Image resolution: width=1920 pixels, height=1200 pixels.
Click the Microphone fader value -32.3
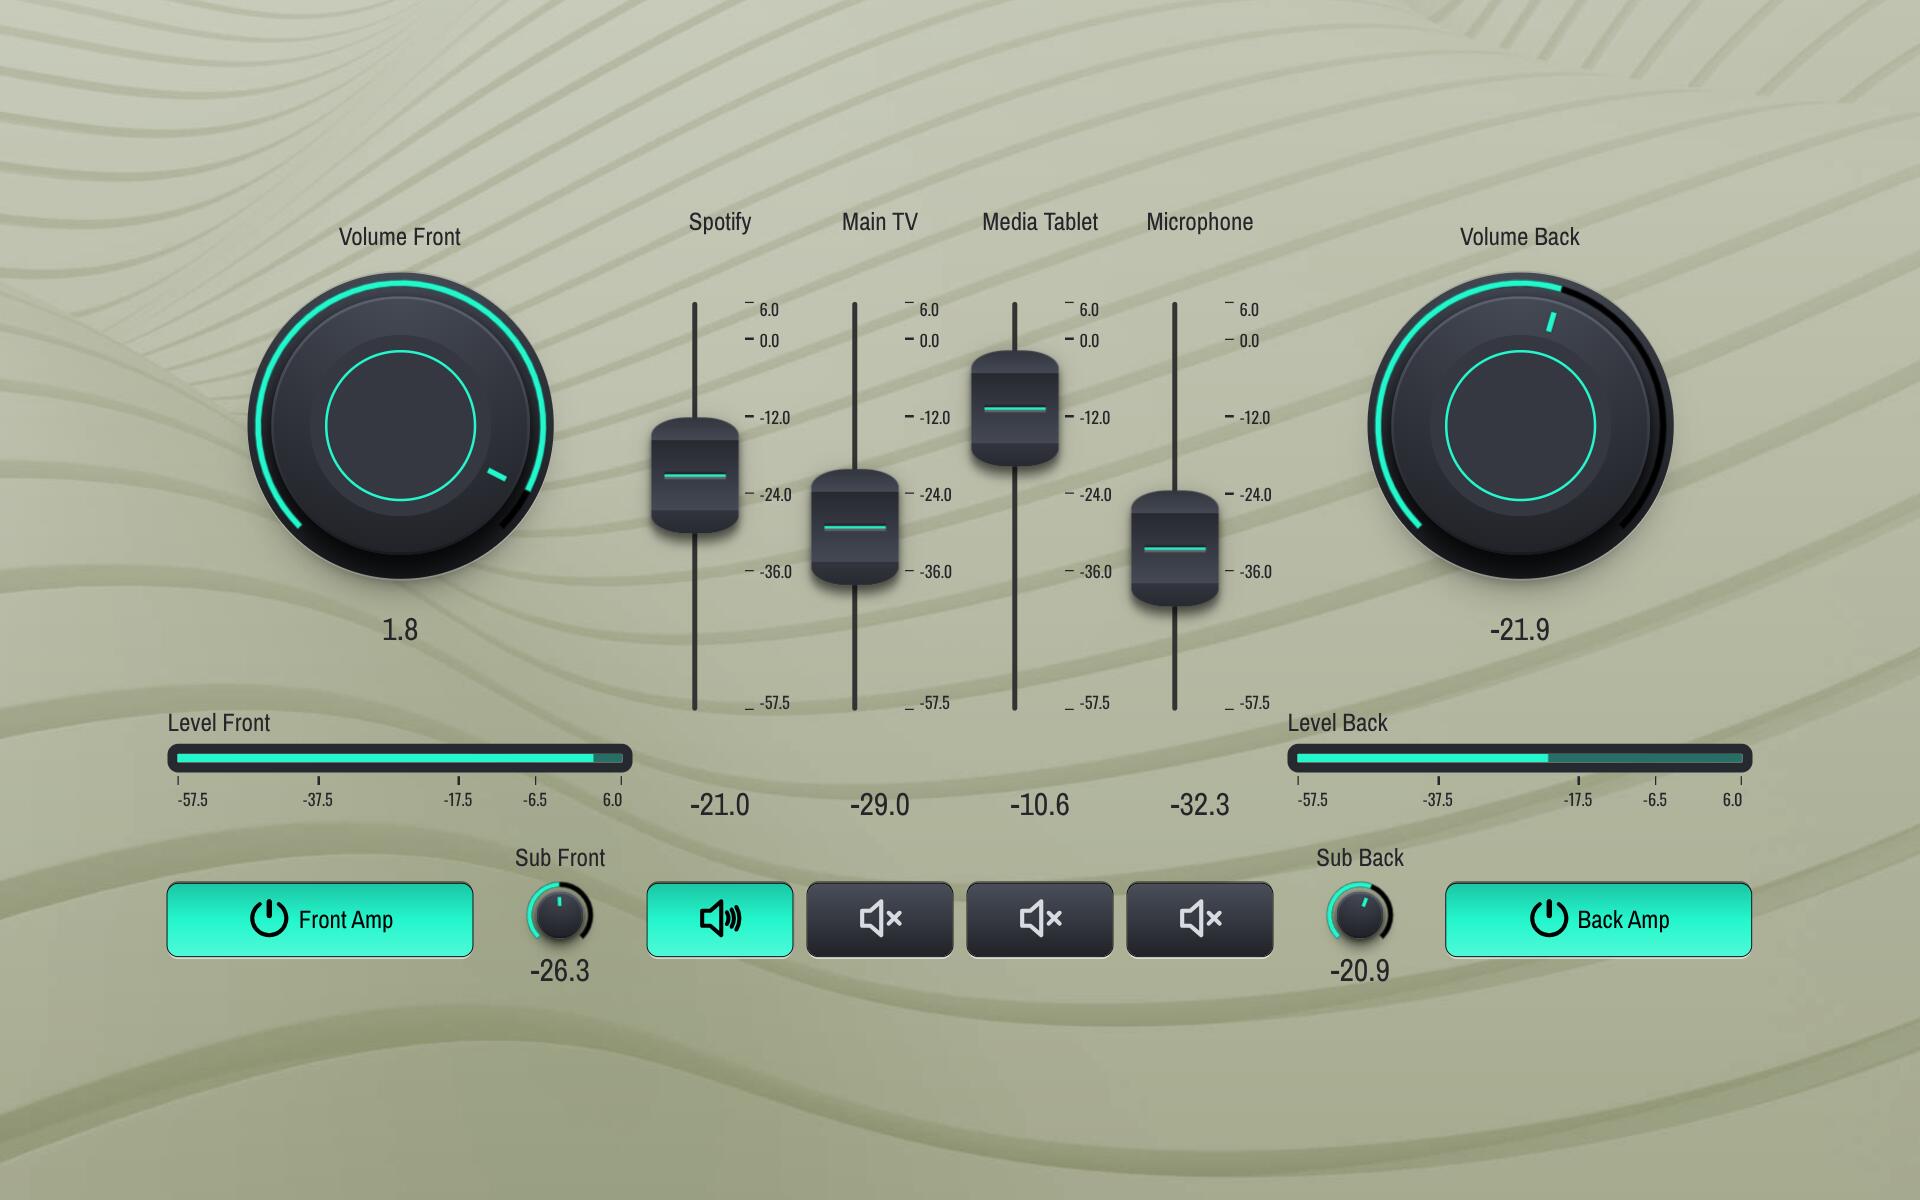click(1199, 805)
